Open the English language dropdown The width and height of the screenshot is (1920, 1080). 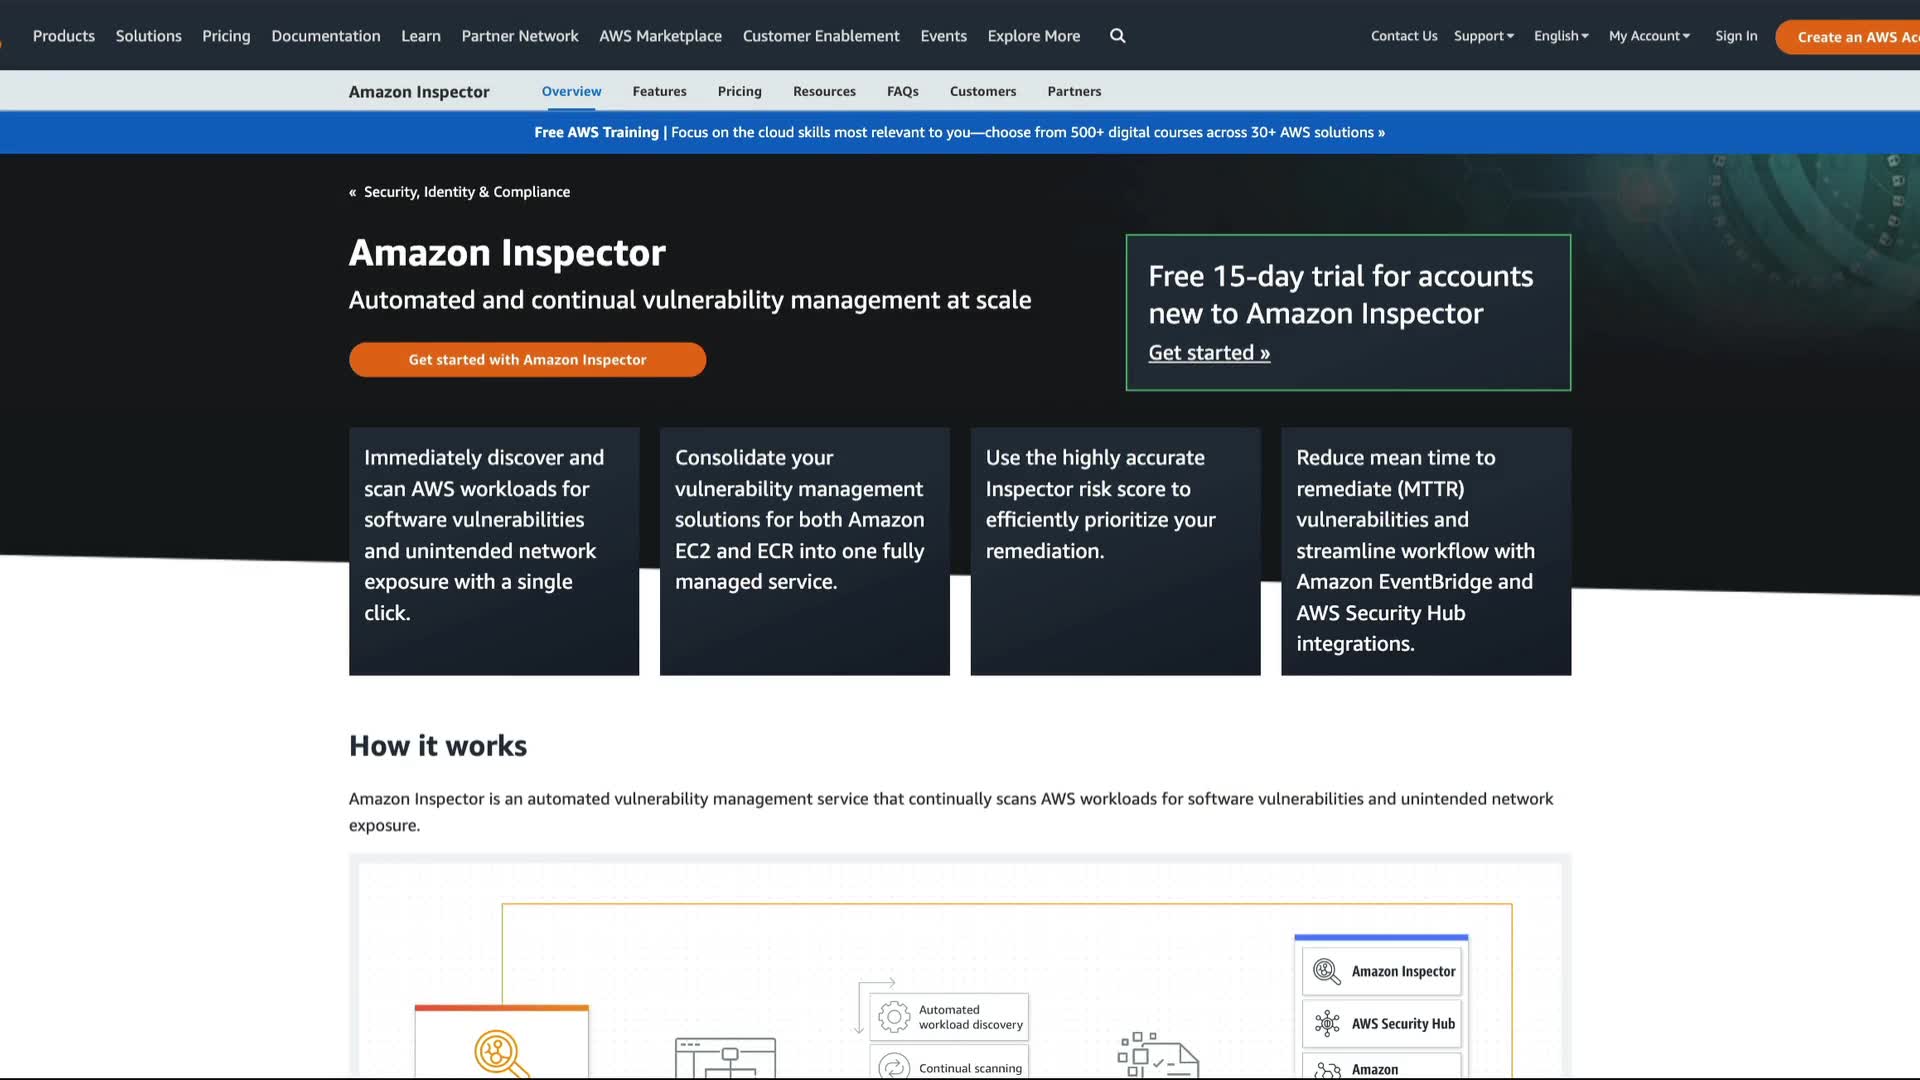(1560, 36)
